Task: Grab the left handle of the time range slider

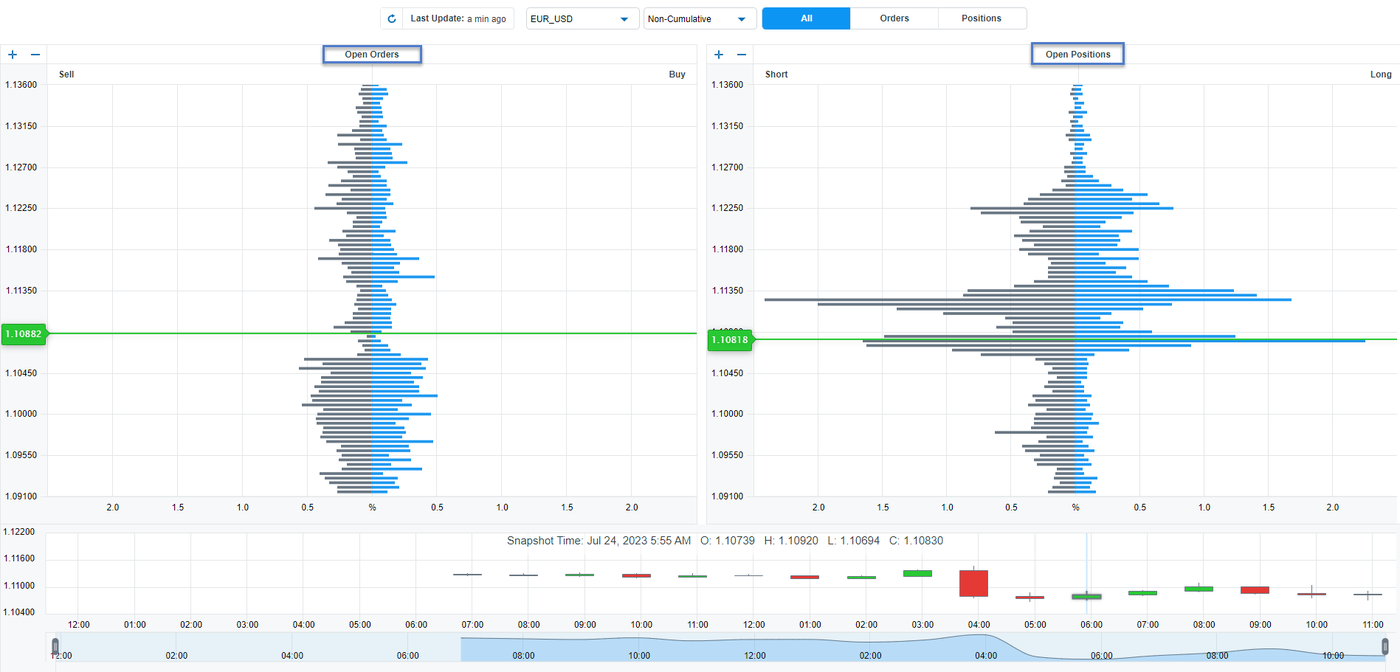Action: pyautogui.click(x=55, y=646)
